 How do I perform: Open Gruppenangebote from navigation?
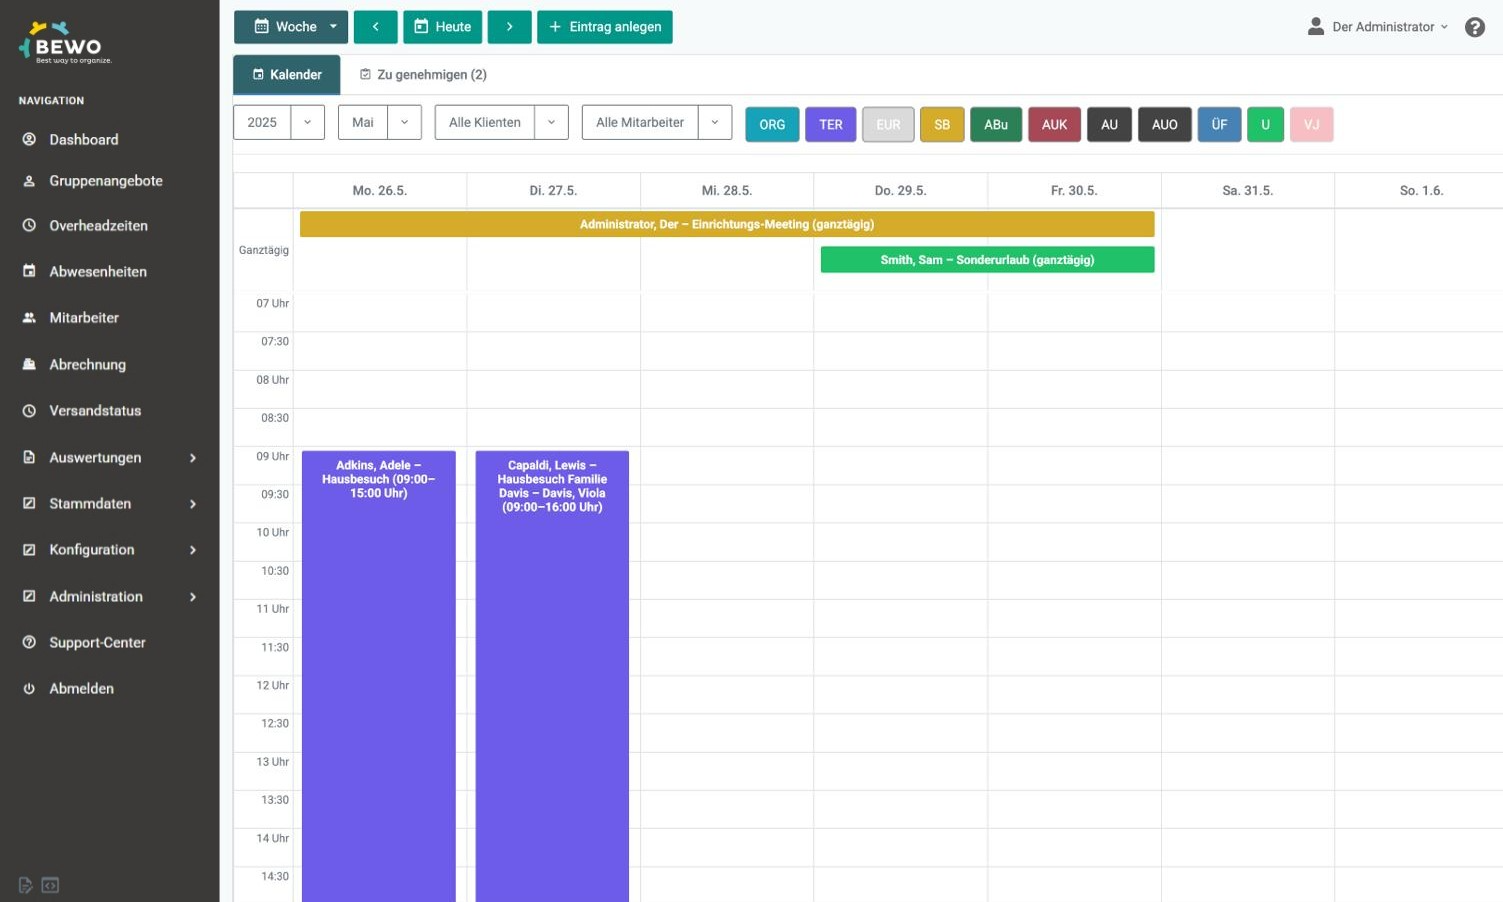[x=106, y=181]
